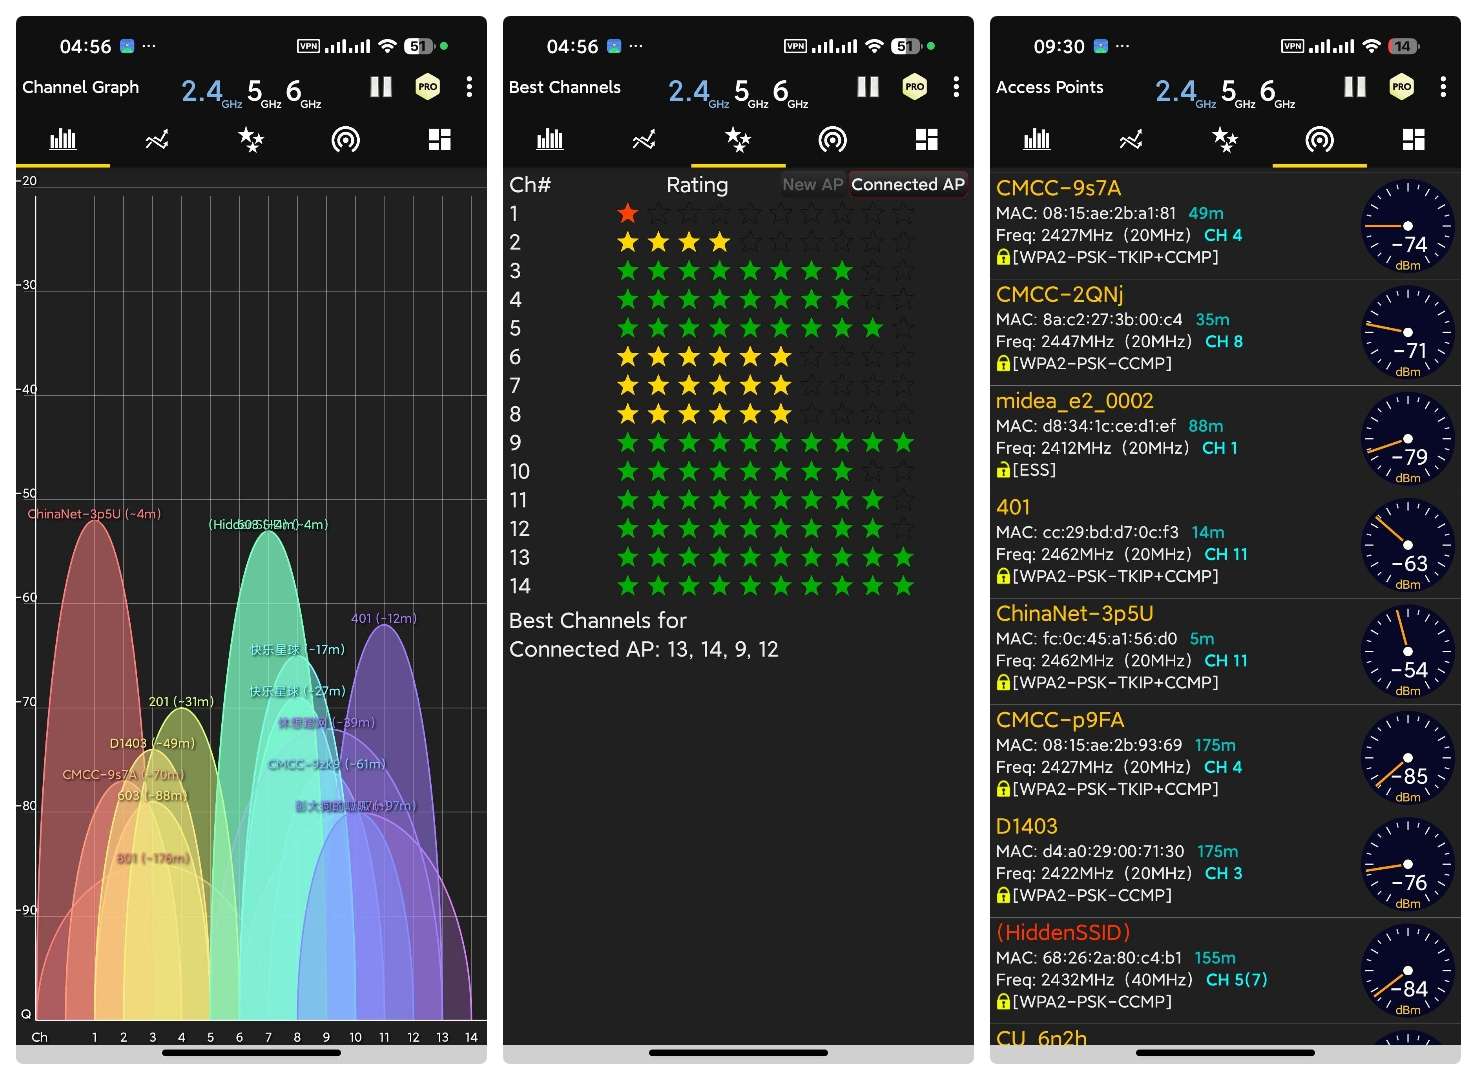
Task: Tap -71 dBm signal gauge for CMCC-2QNj
Action: [1408, 332]
